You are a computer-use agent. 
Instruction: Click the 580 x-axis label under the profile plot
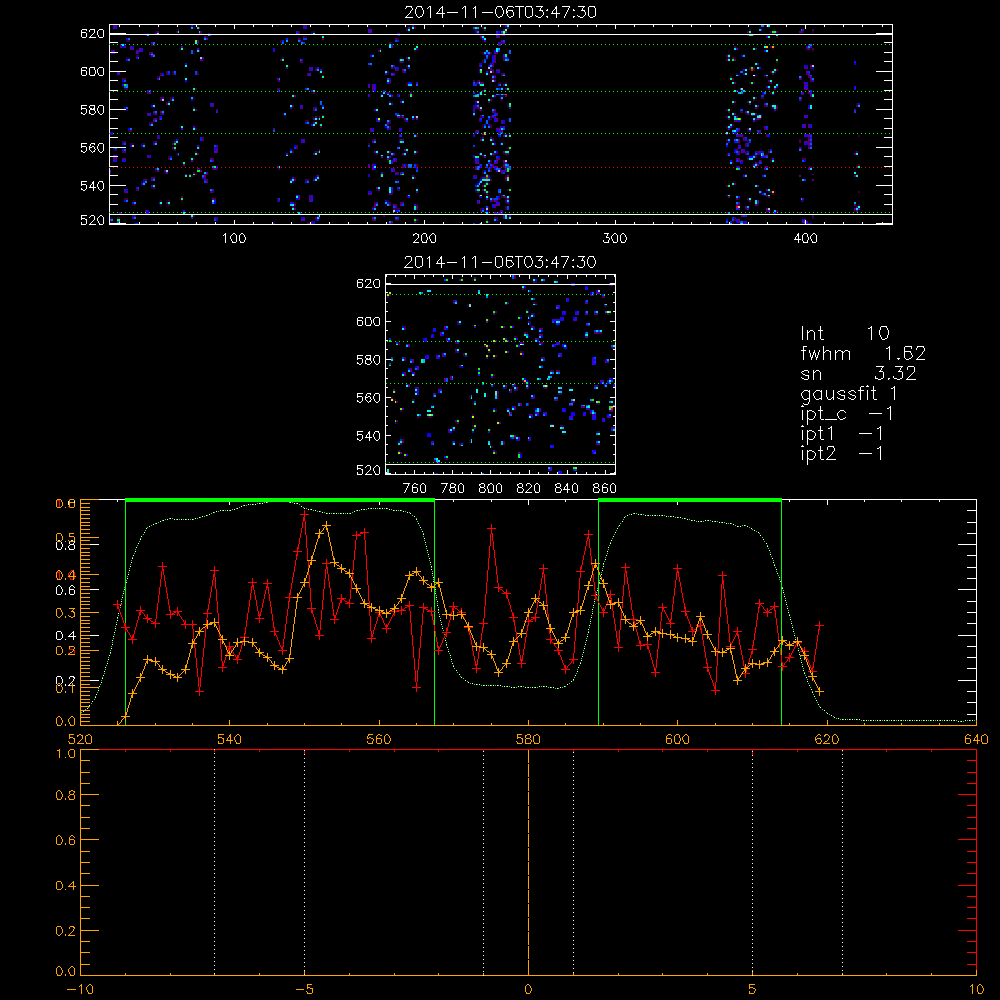pyautogui.click(x=528, y=739)
